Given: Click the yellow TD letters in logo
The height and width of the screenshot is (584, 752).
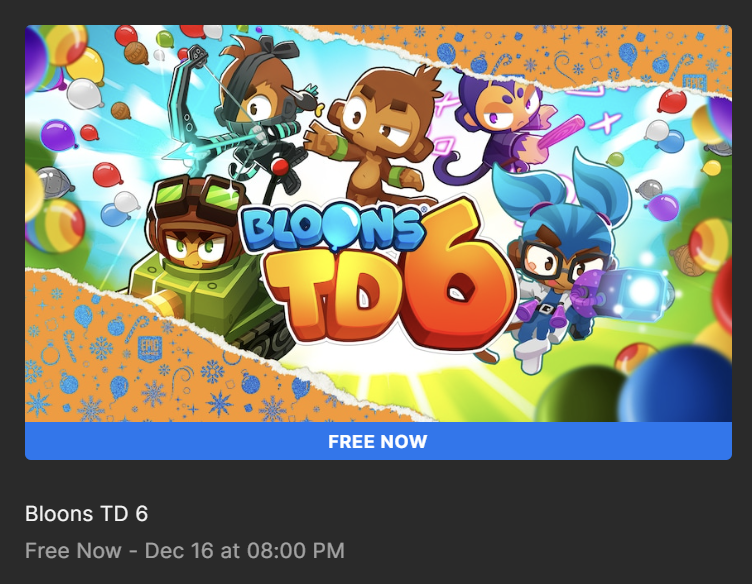Looking at the screenshot, I should 336,297.
